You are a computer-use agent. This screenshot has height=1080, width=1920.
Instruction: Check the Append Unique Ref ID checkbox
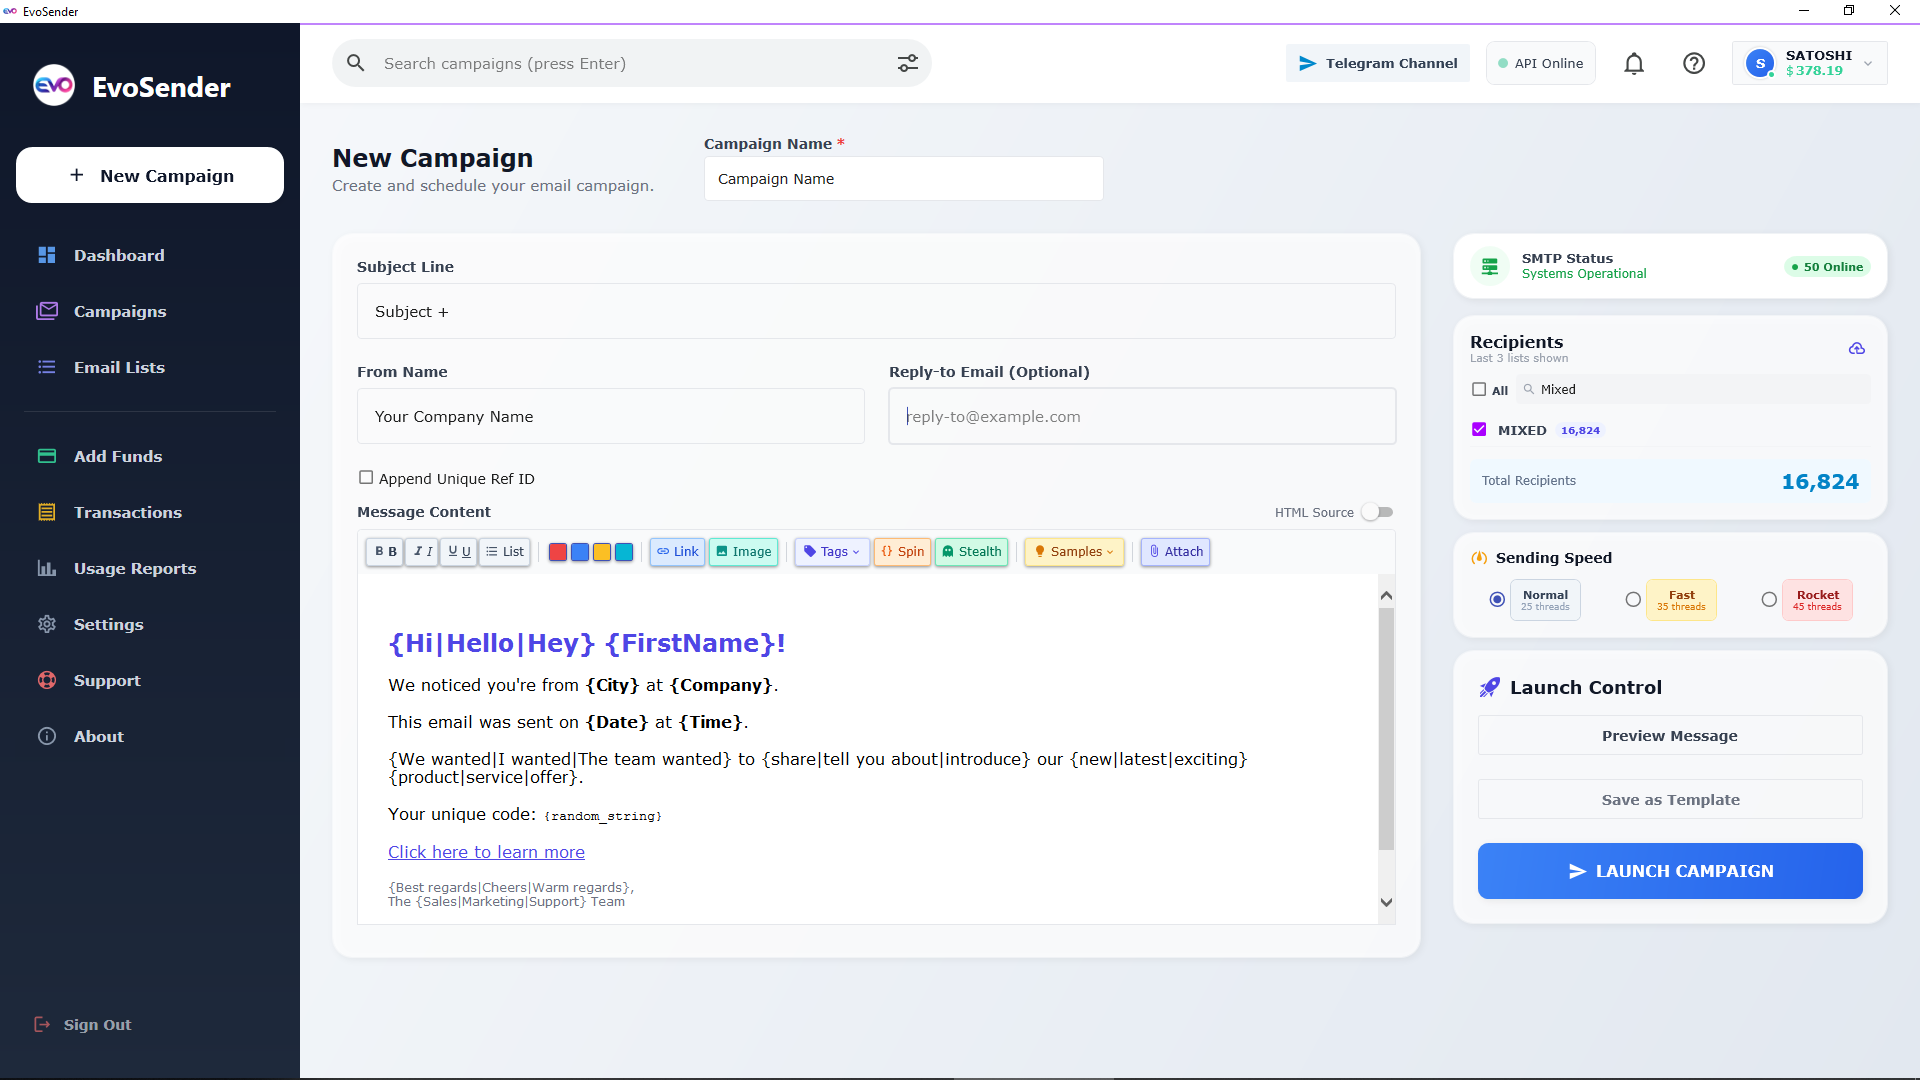pyautogui.click(x=366, y=477)
